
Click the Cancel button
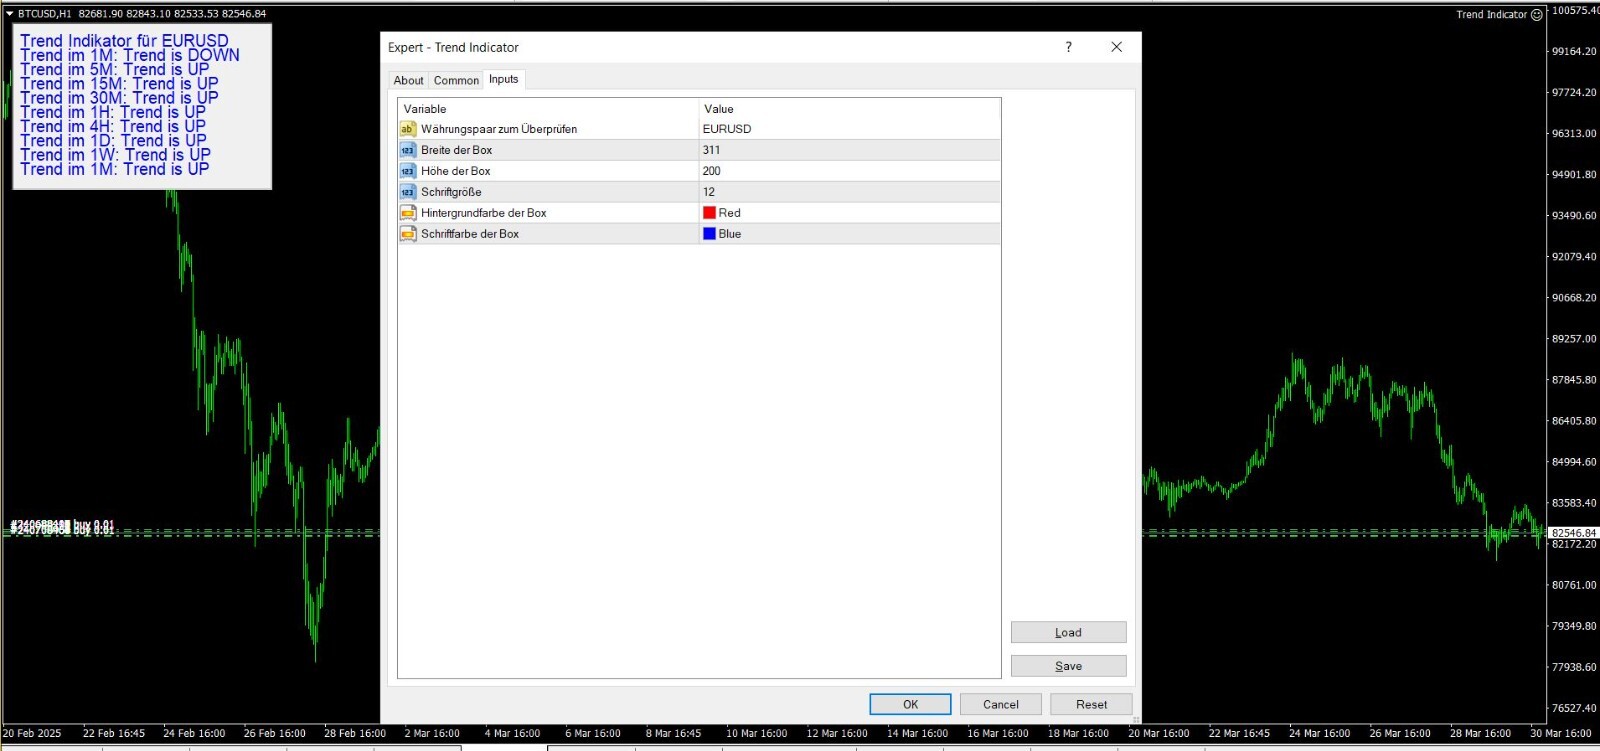(1000, 704)
